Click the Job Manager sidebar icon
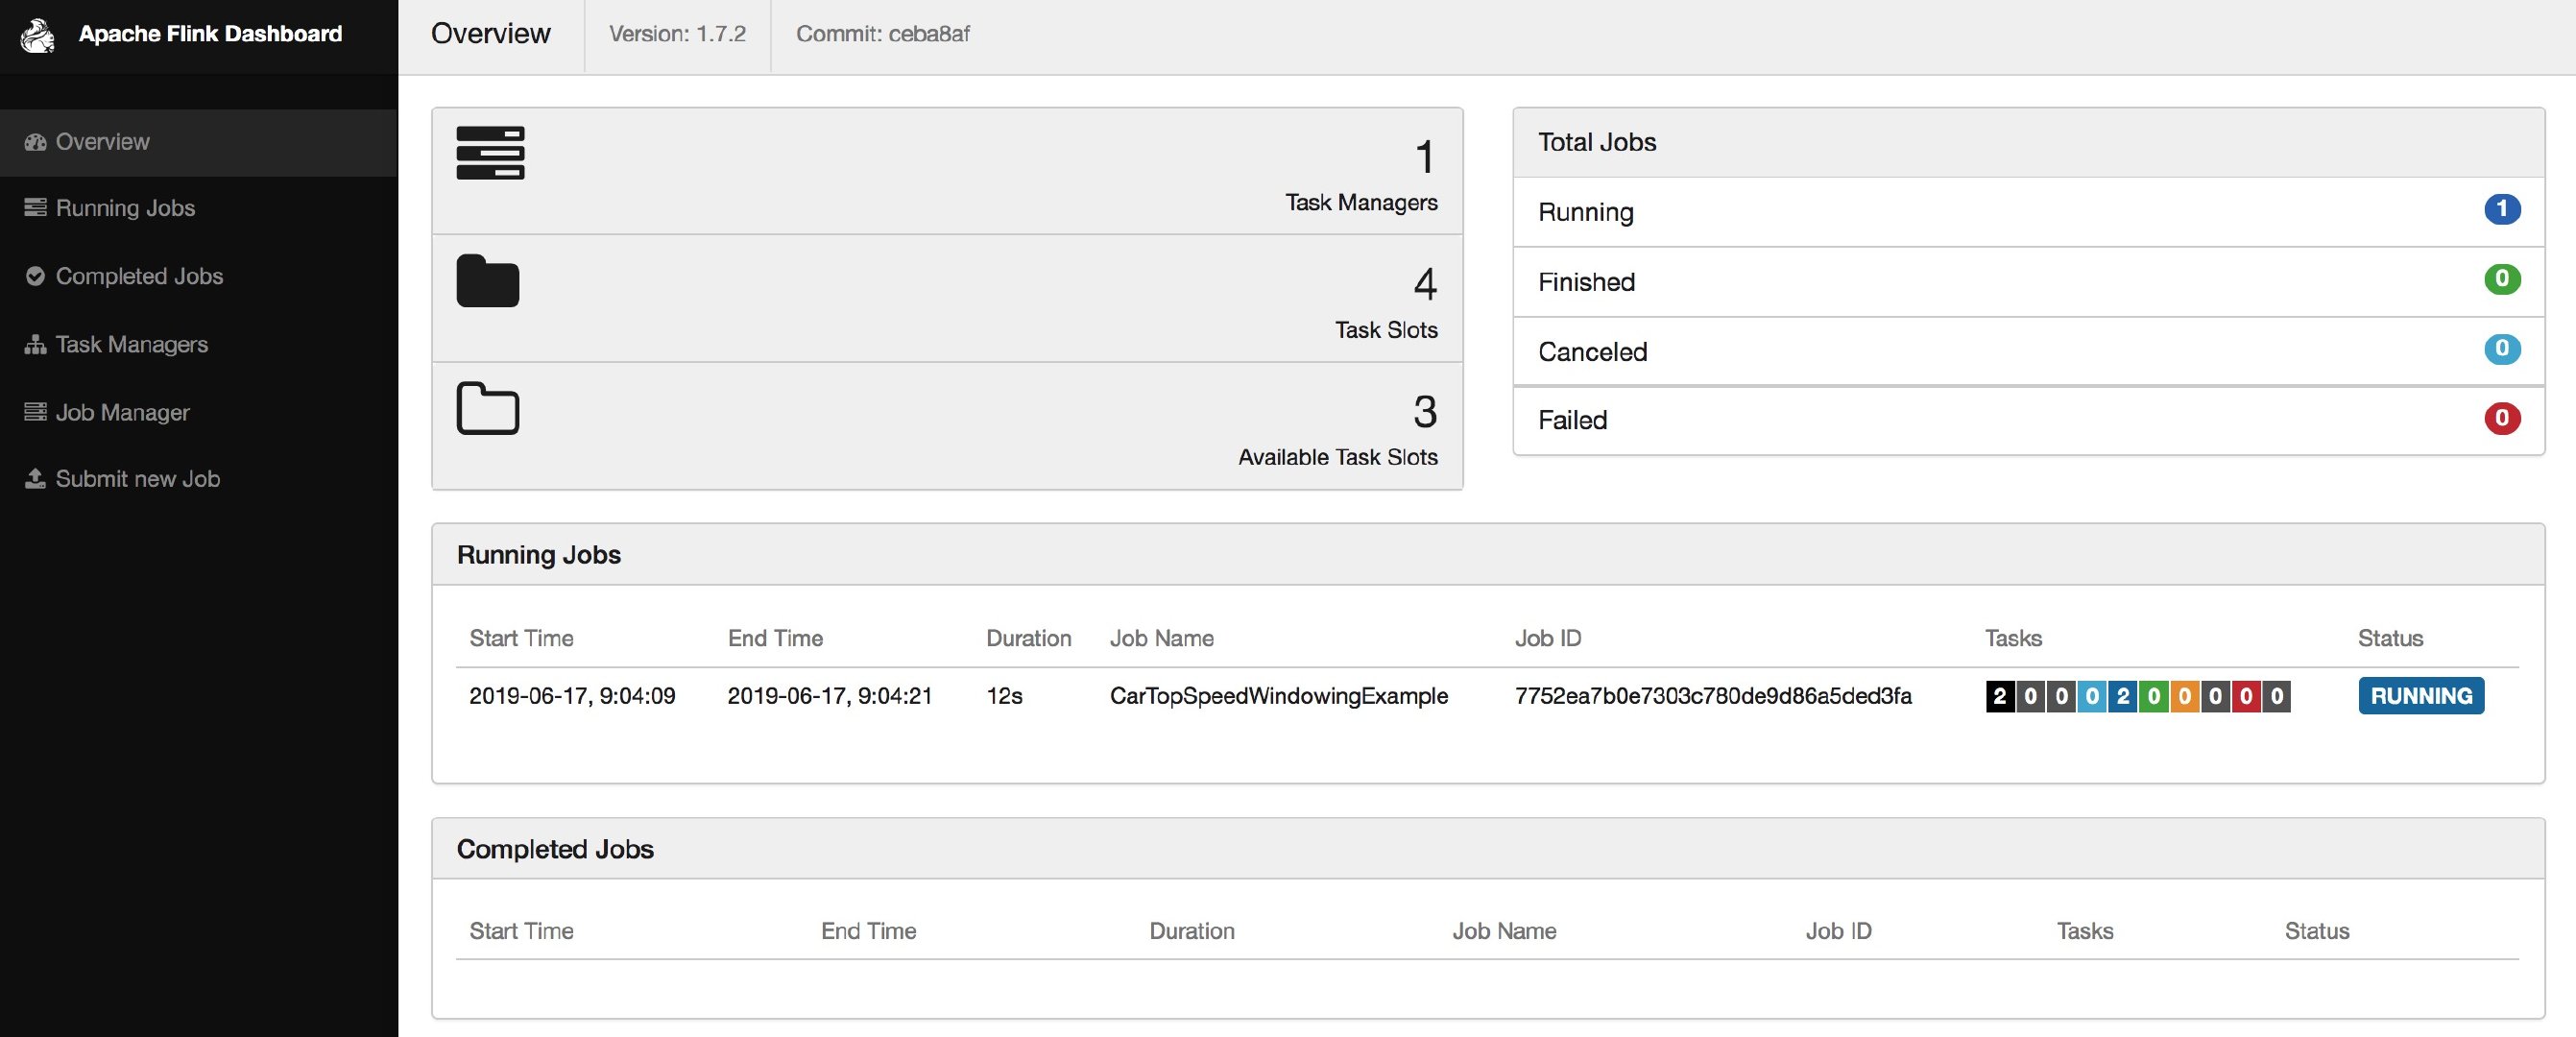Screen dimensions: 2576x1037 (34, 411)
